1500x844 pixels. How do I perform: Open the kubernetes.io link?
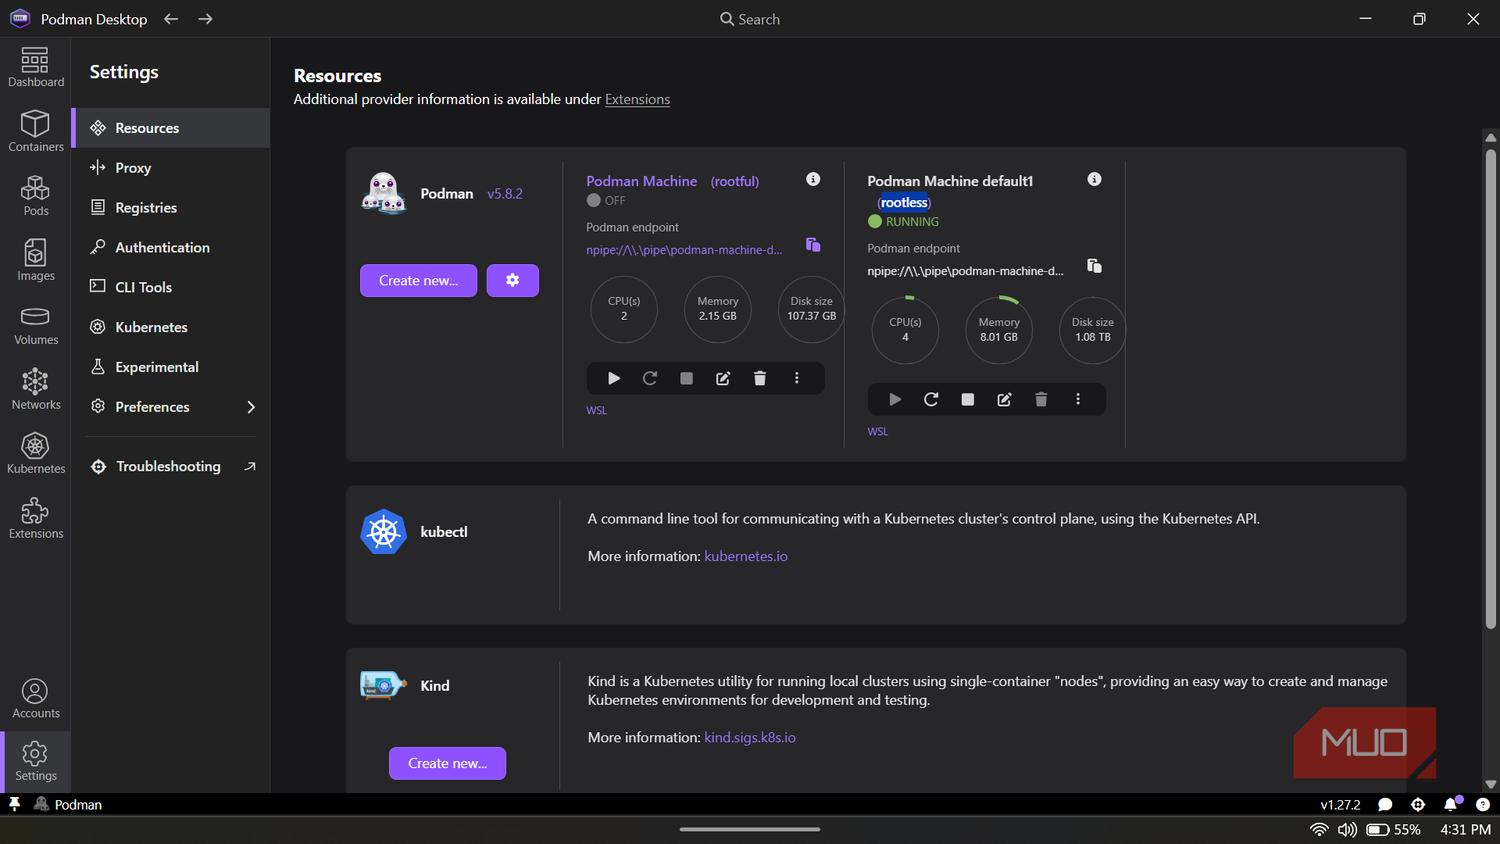(746, 556)
